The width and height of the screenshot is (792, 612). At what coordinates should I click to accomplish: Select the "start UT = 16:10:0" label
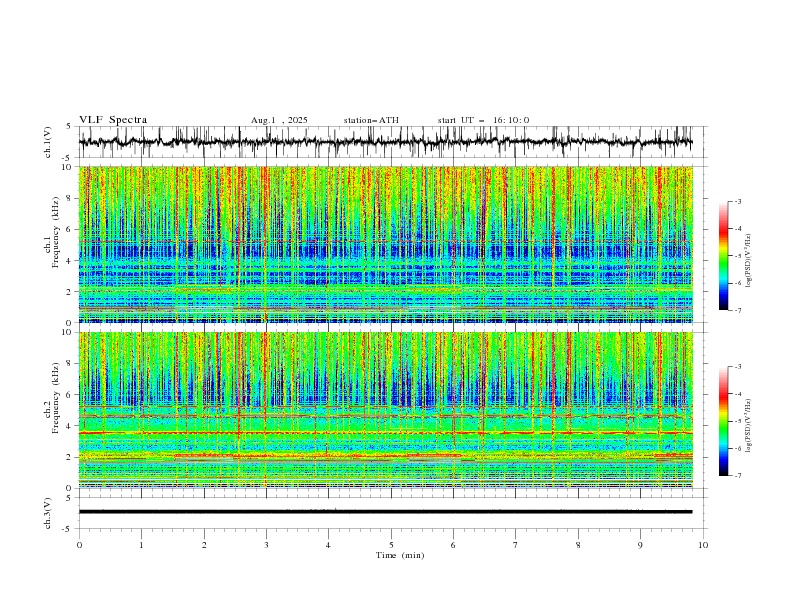pyautogui.click(x=483, y=120)
